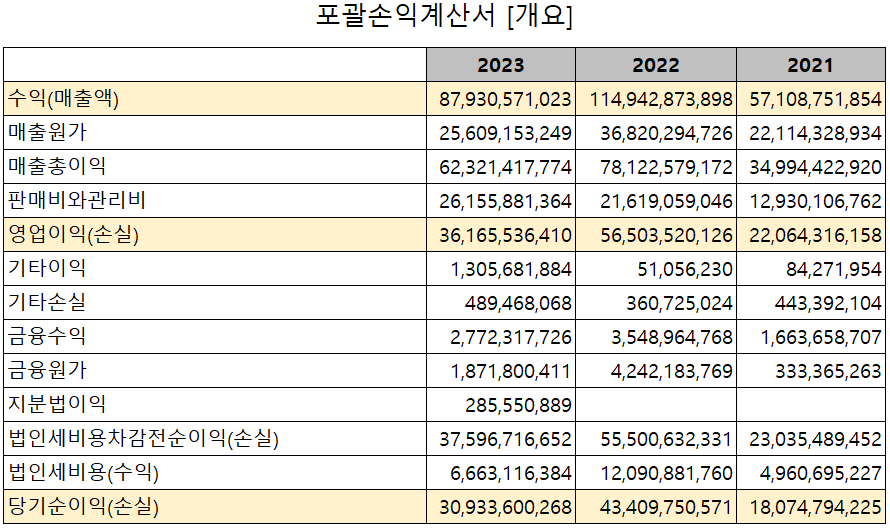Click the 금융원가 row label

click(x=47, y=370)
